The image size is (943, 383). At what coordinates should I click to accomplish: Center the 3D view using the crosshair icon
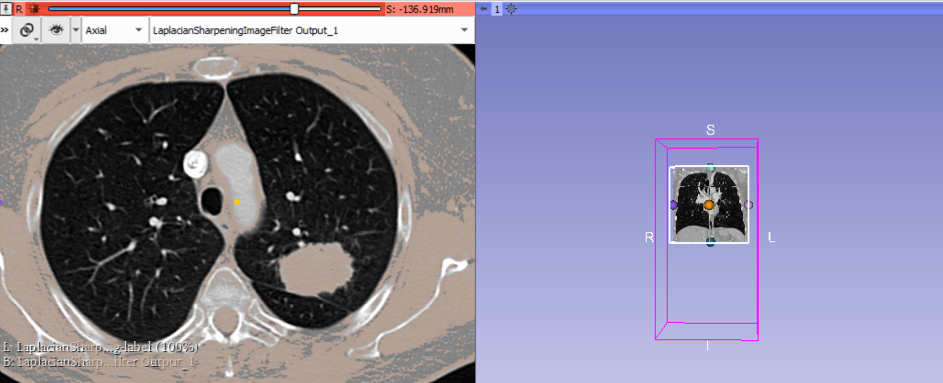[511, 8]
